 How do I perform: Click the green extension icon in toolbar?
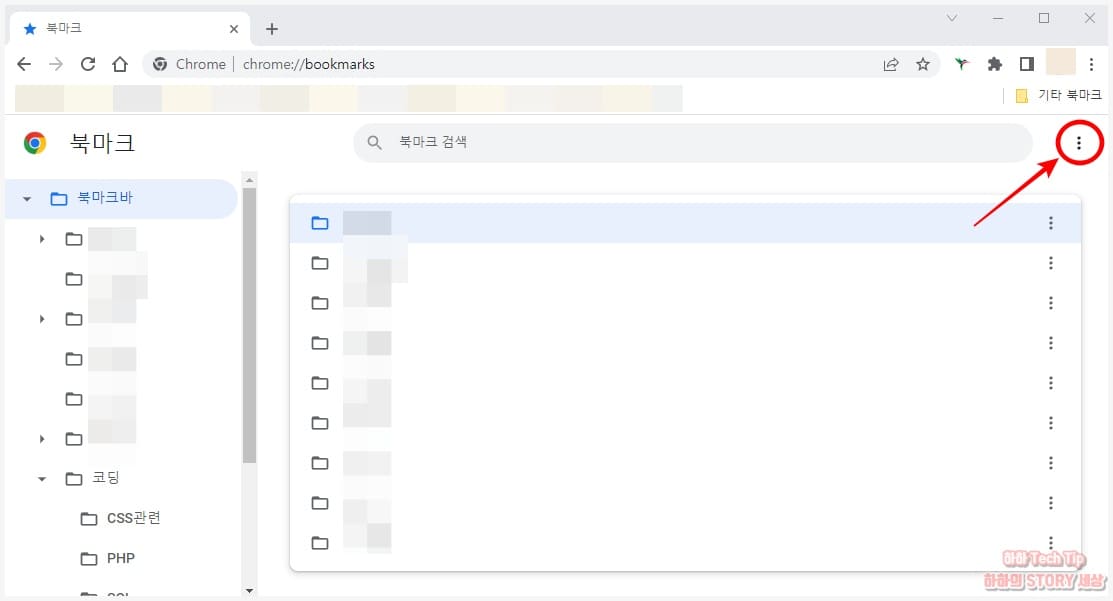pyautogui.click(x=961, y=64)
